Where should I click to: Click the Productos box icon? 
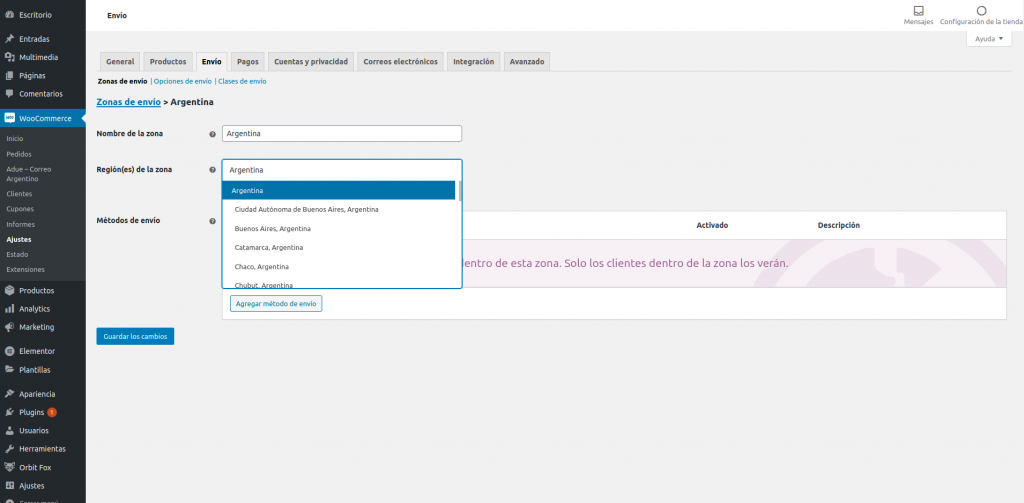(10, 291)
